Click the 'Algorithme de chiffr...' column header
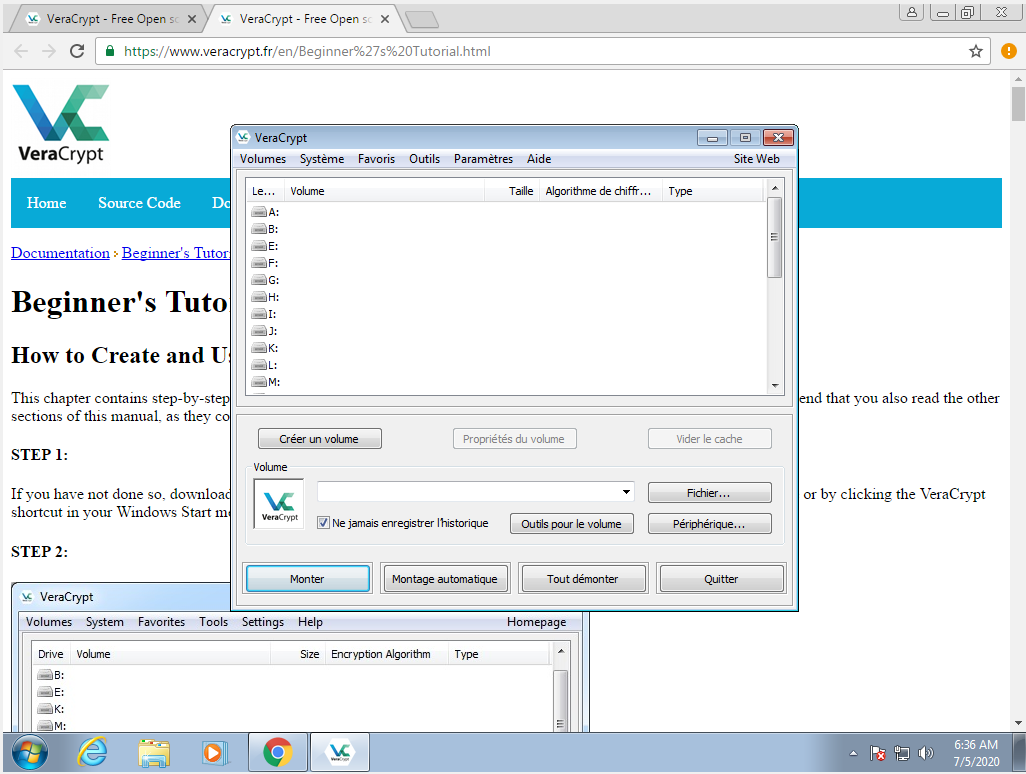The height and width of the screenshot is (774, 1026). pyautogui.click(x=600, y=191)
